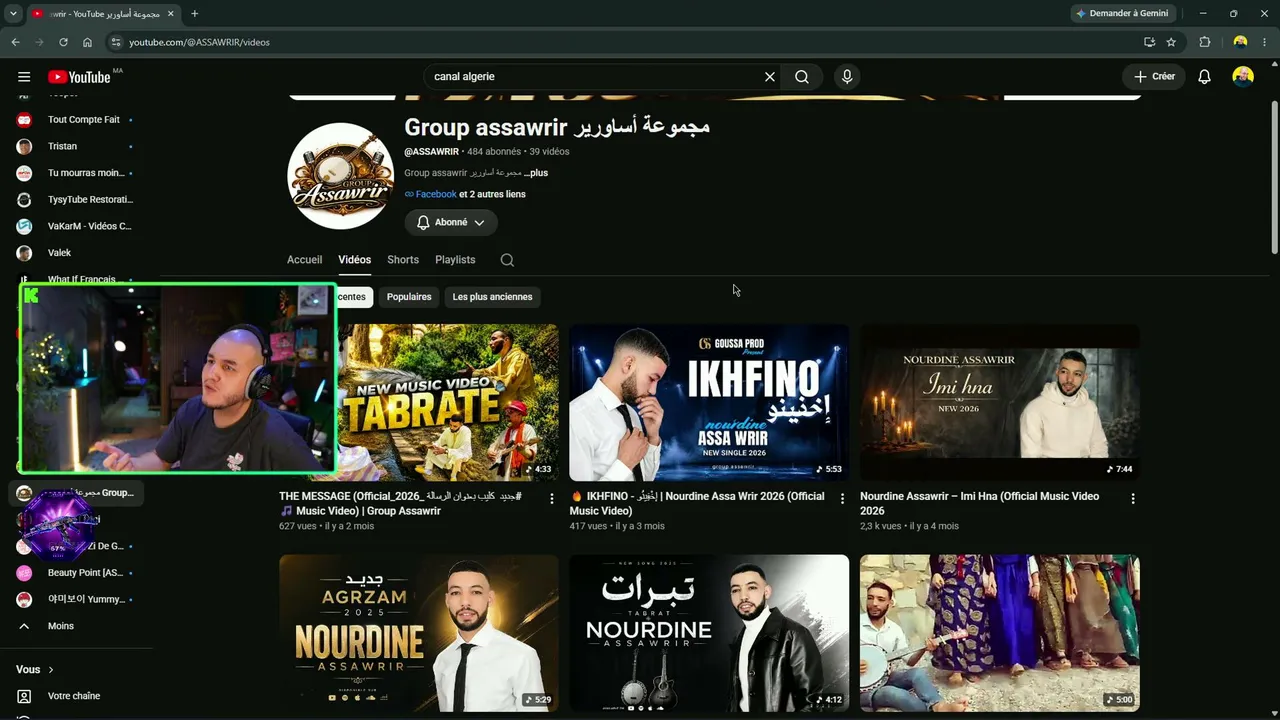Open a new browser tab
The width and height of the screenshot is (1280, 720).
[194, 14]
